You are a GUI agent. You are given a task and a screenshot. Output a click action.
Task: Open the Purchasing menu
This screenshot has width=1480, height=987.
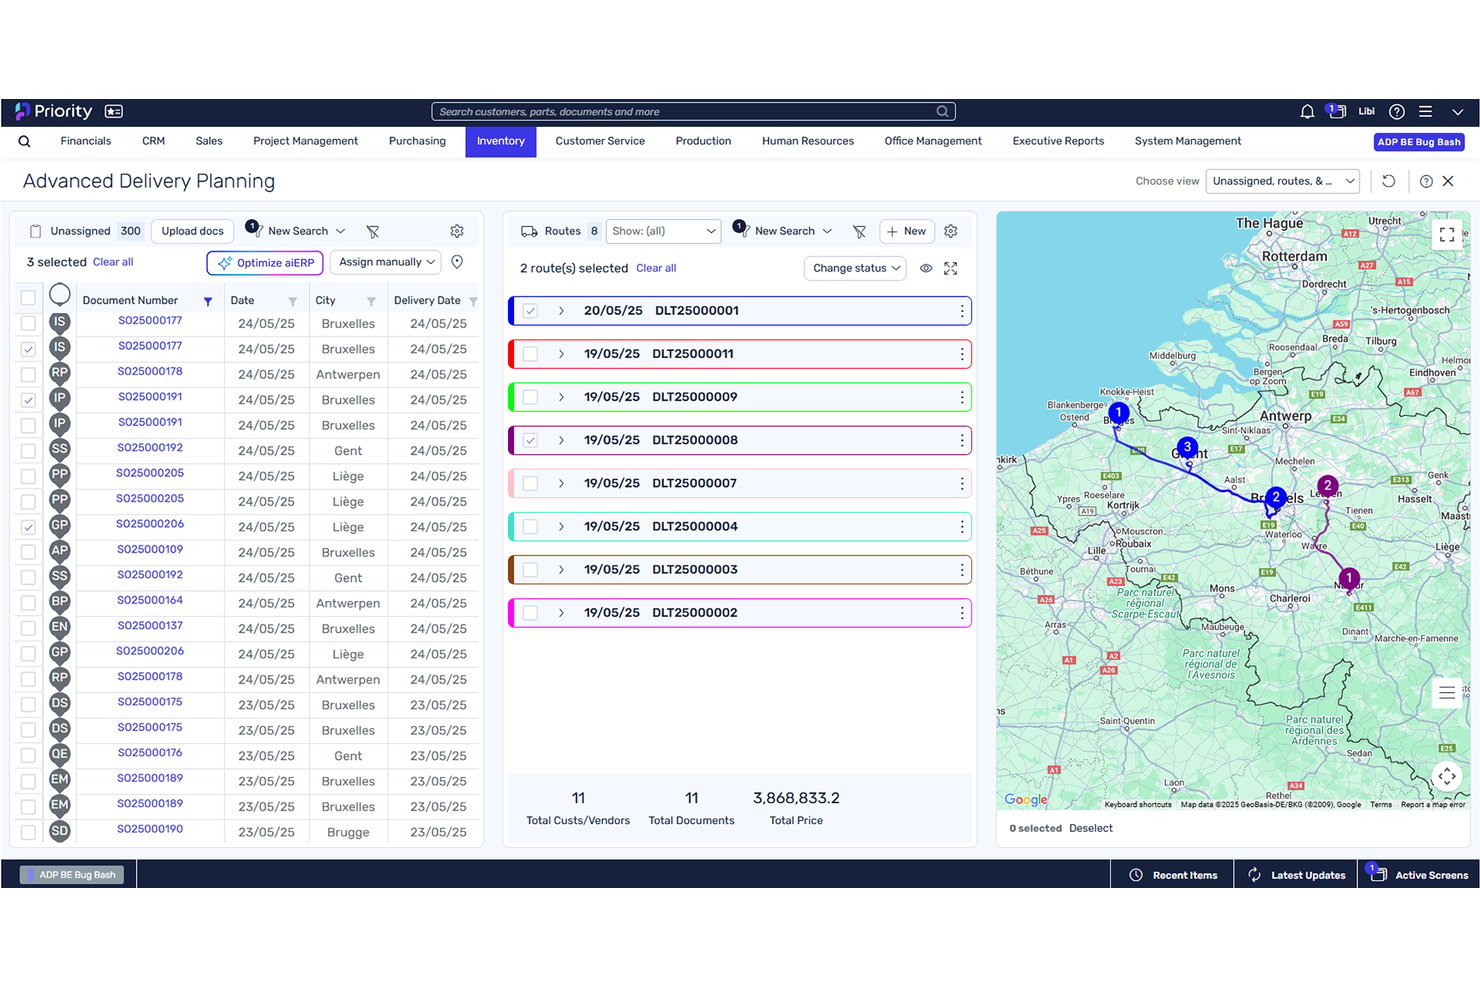(417, 141)
